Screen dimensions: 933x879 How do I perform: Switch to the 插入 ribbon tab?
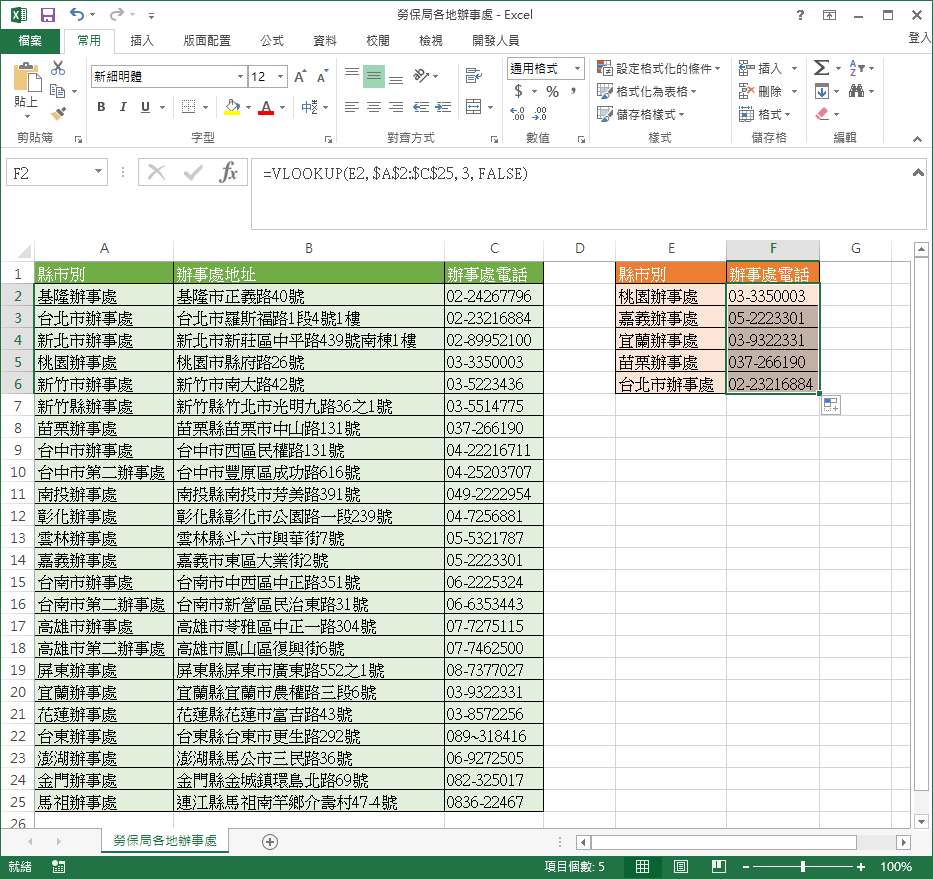[x=142, y=41]
